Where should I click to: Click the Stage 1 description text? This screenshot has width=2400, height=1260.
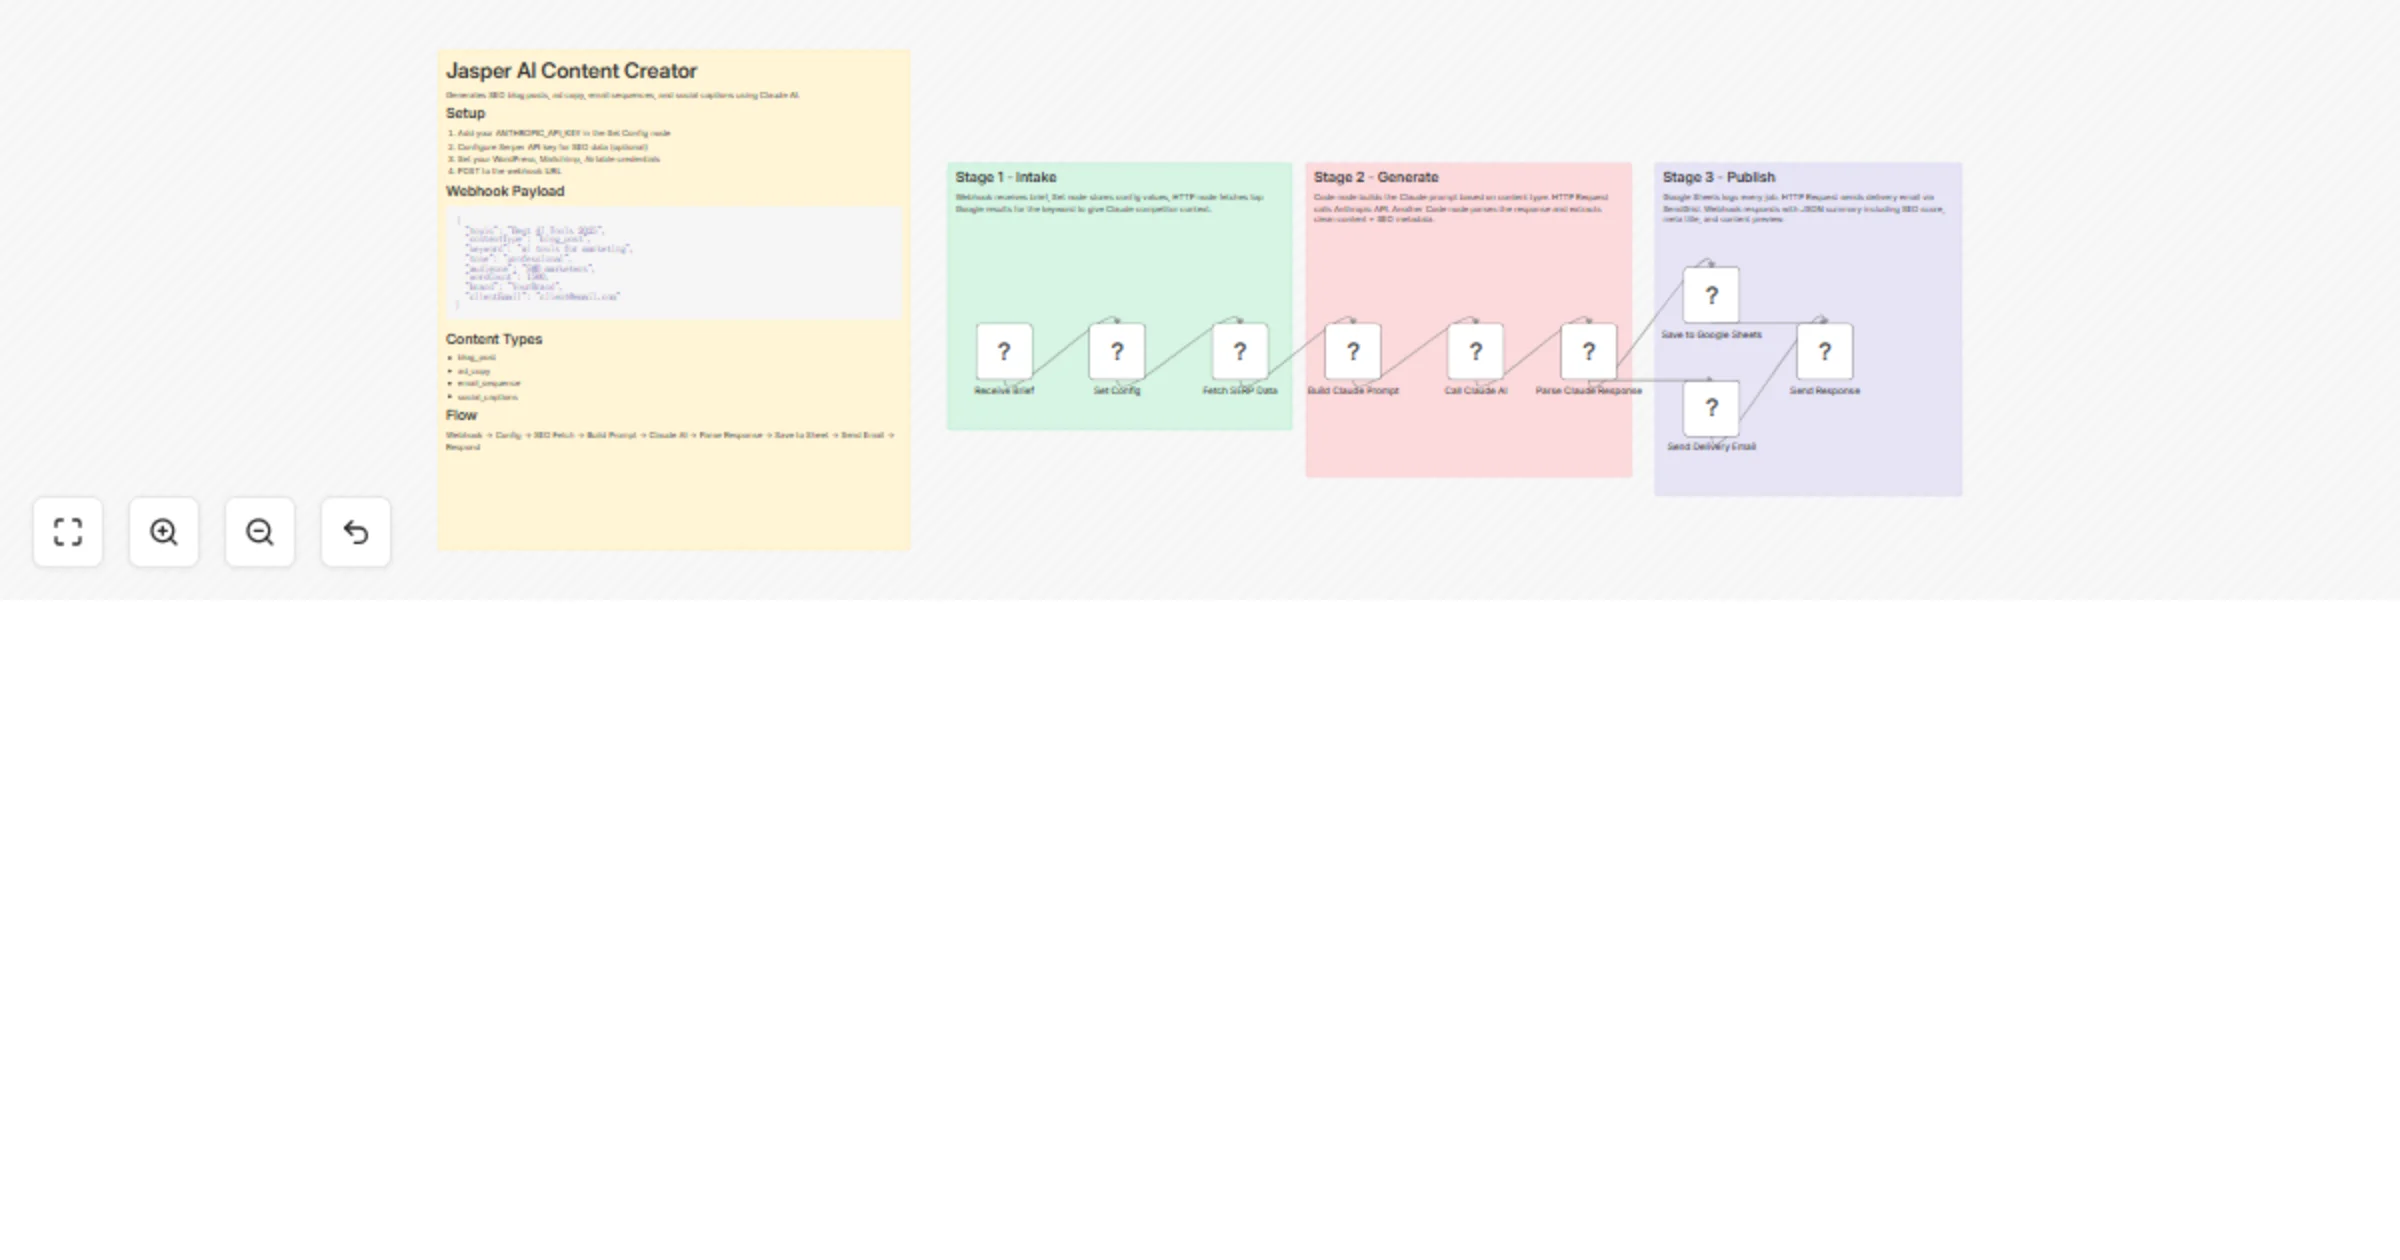tap(1109, 203)
